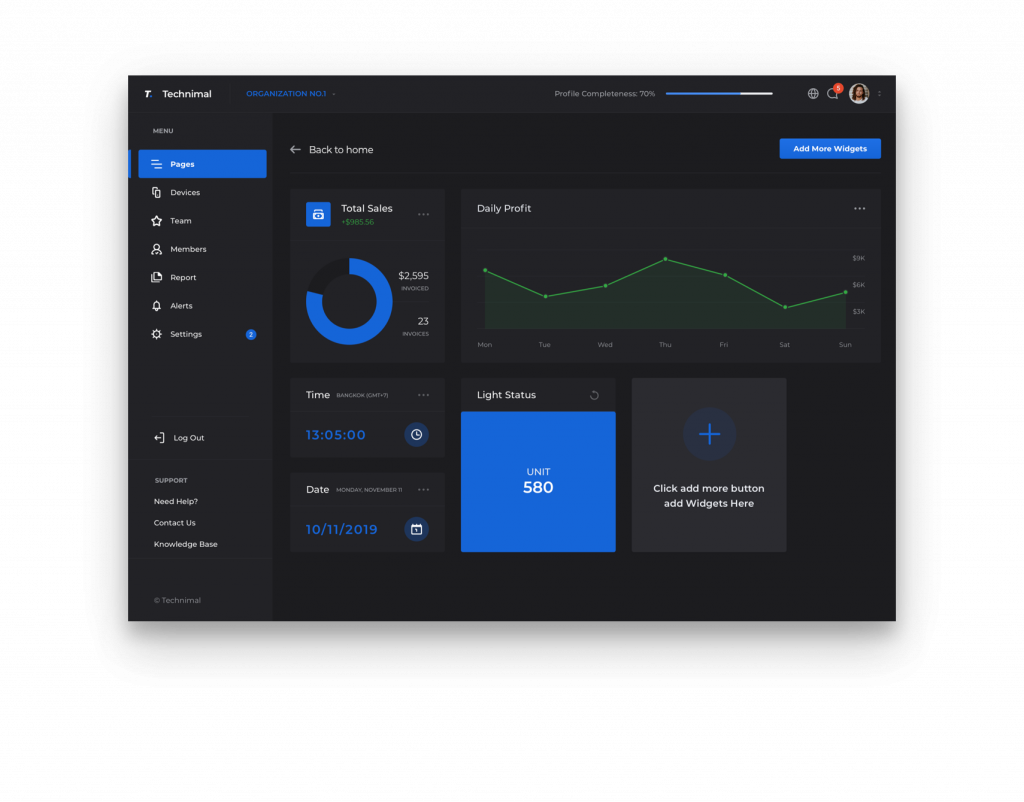This screenshot has height=802, width=1024.
Task: Open Settings in the sidebar menu
Action: tap(185, 334)
